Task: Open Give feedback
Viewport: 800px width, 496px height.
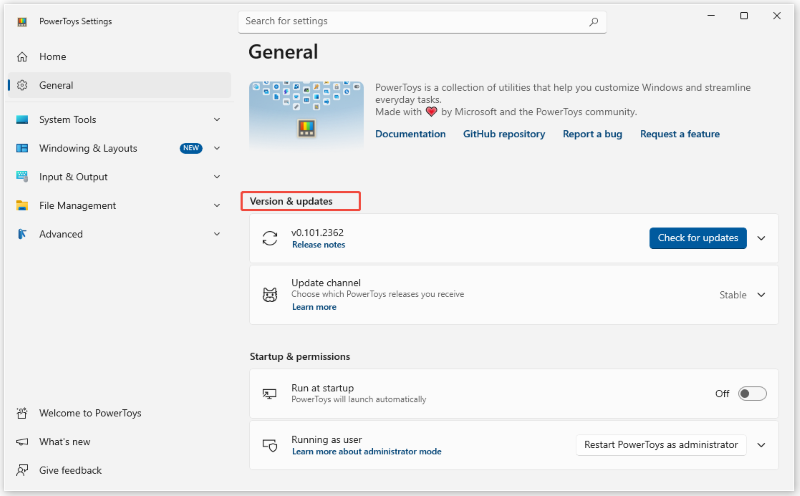Action: pos(119,470)
